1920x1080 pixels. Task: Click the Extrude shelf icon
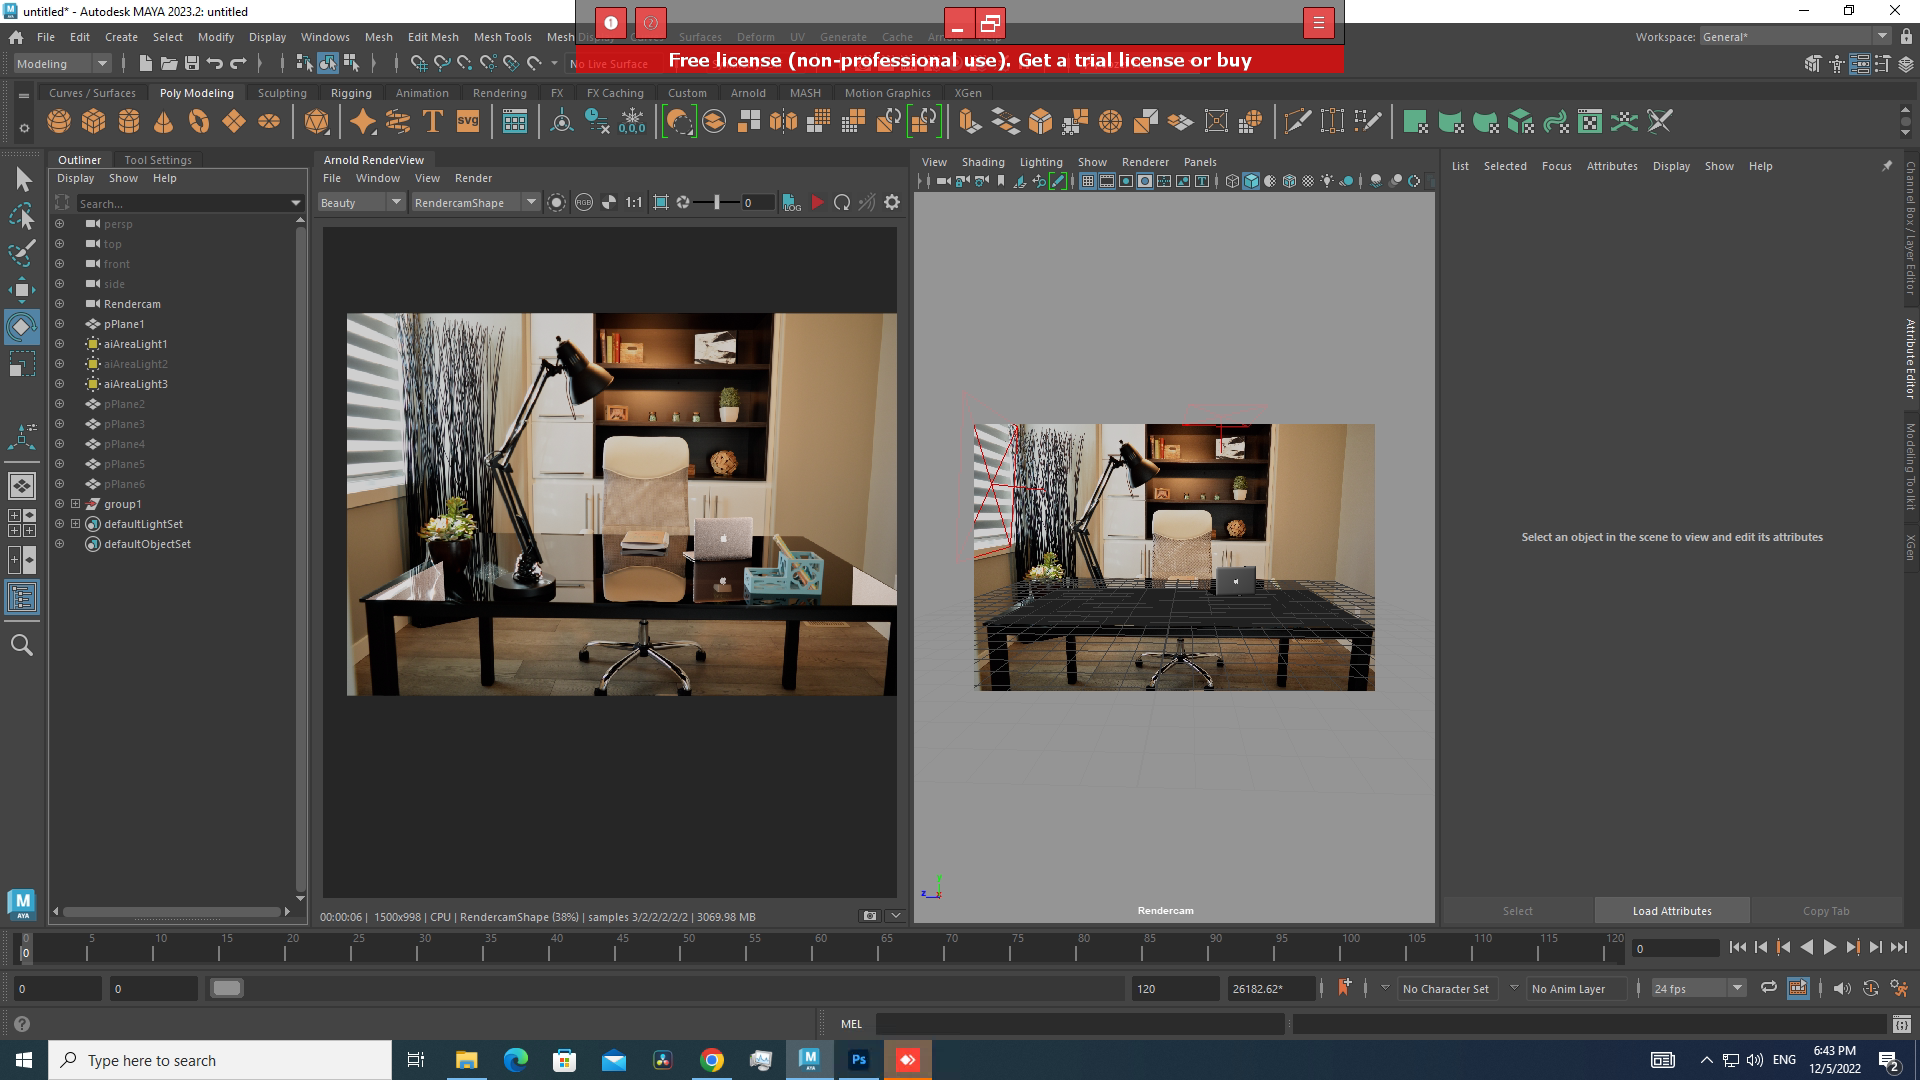[x=969, y=122]
